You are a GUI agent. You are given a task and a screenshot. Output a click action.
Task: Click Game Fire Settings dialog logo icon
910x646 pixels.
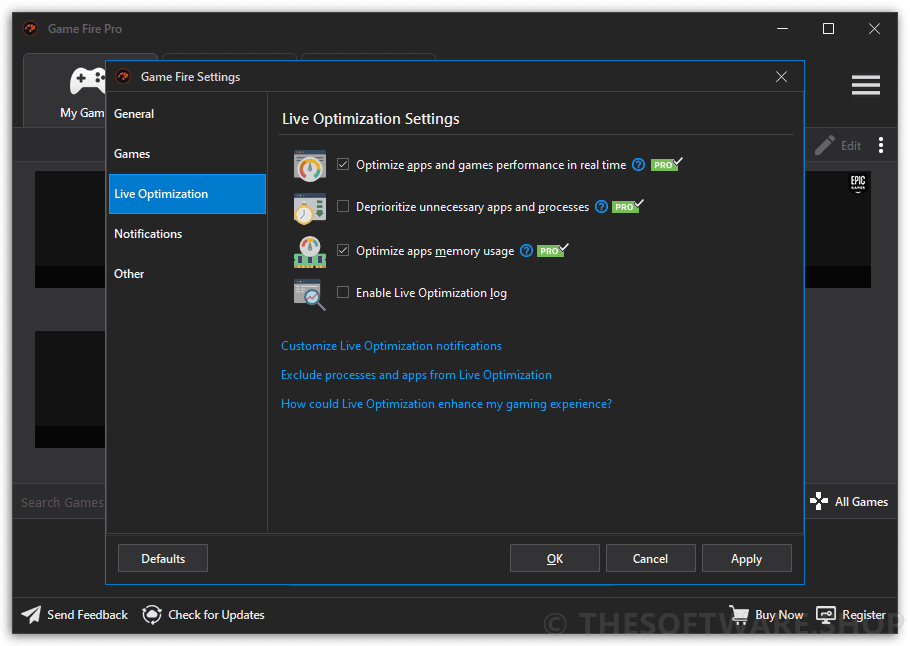pyautogui.click(x=123, y=77)
